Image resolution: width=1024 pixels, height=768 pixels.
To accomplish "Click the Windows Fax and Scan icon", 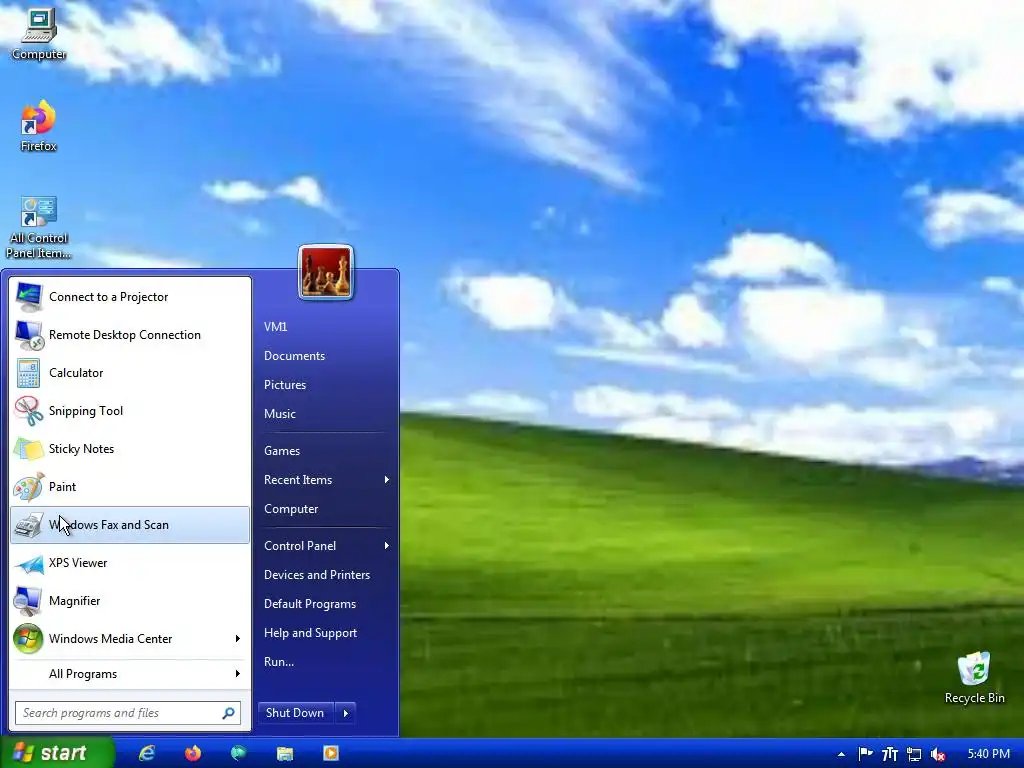I will point(28,525).
